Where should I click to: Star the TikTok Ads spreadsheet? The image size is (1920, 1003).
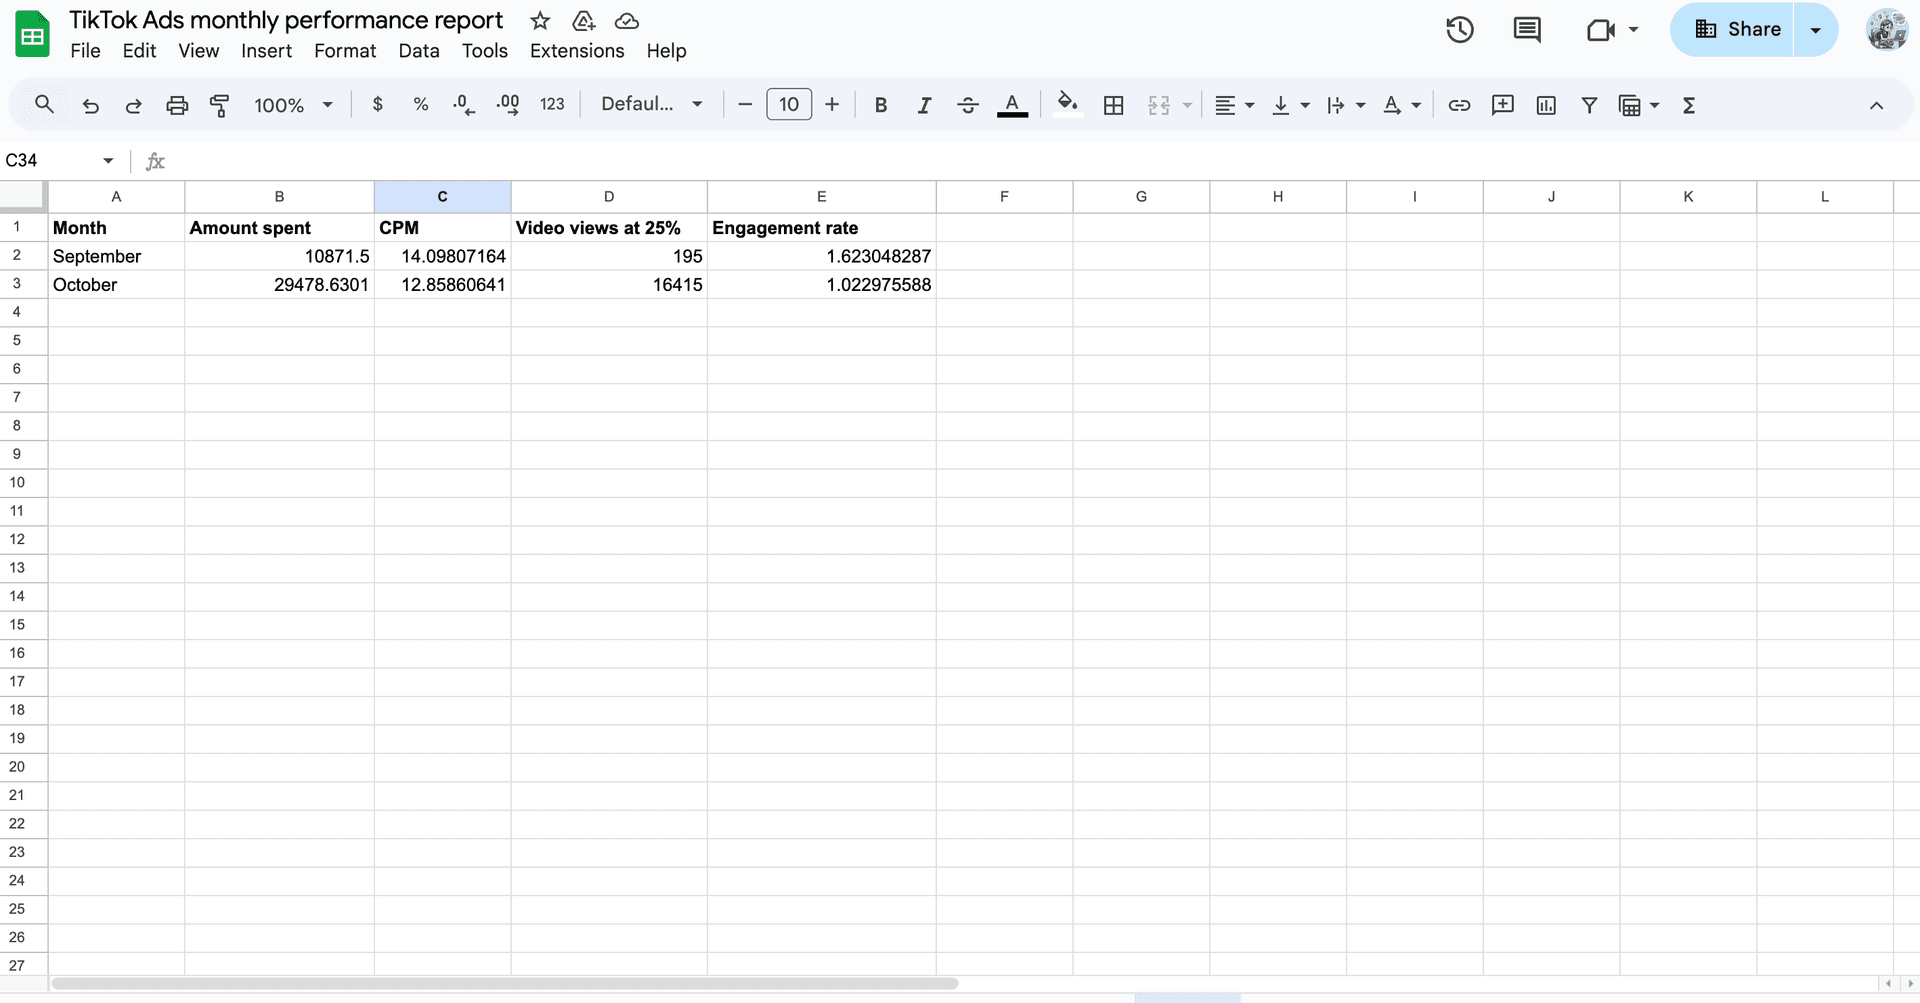(539, 20)
